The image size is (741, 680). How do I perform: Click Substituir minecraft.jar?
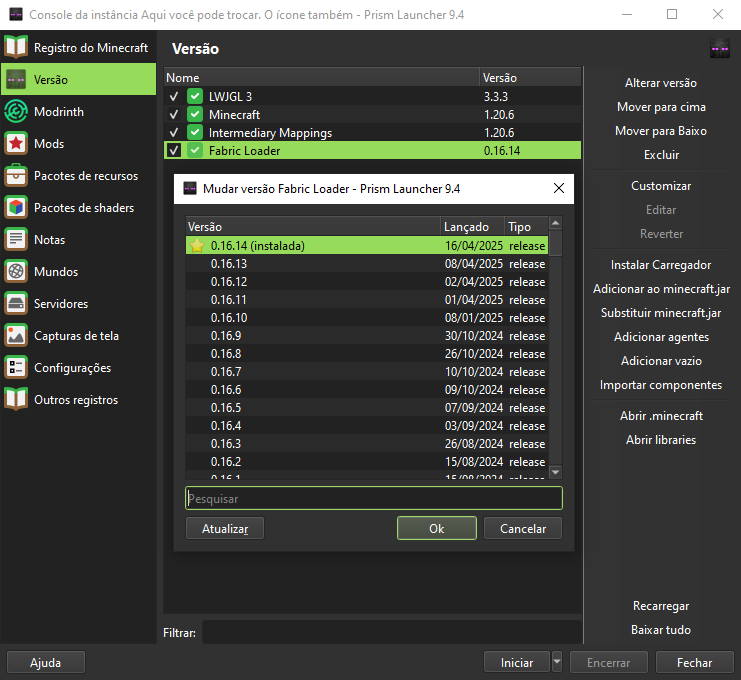(x=661, y=313)
